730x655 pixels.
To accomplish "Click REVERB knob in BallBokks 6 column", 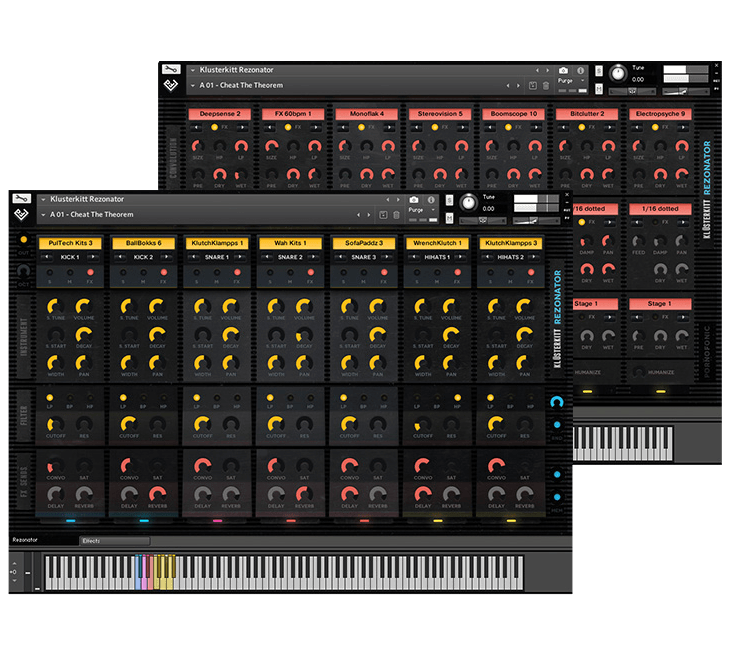I will coord(157,494).
